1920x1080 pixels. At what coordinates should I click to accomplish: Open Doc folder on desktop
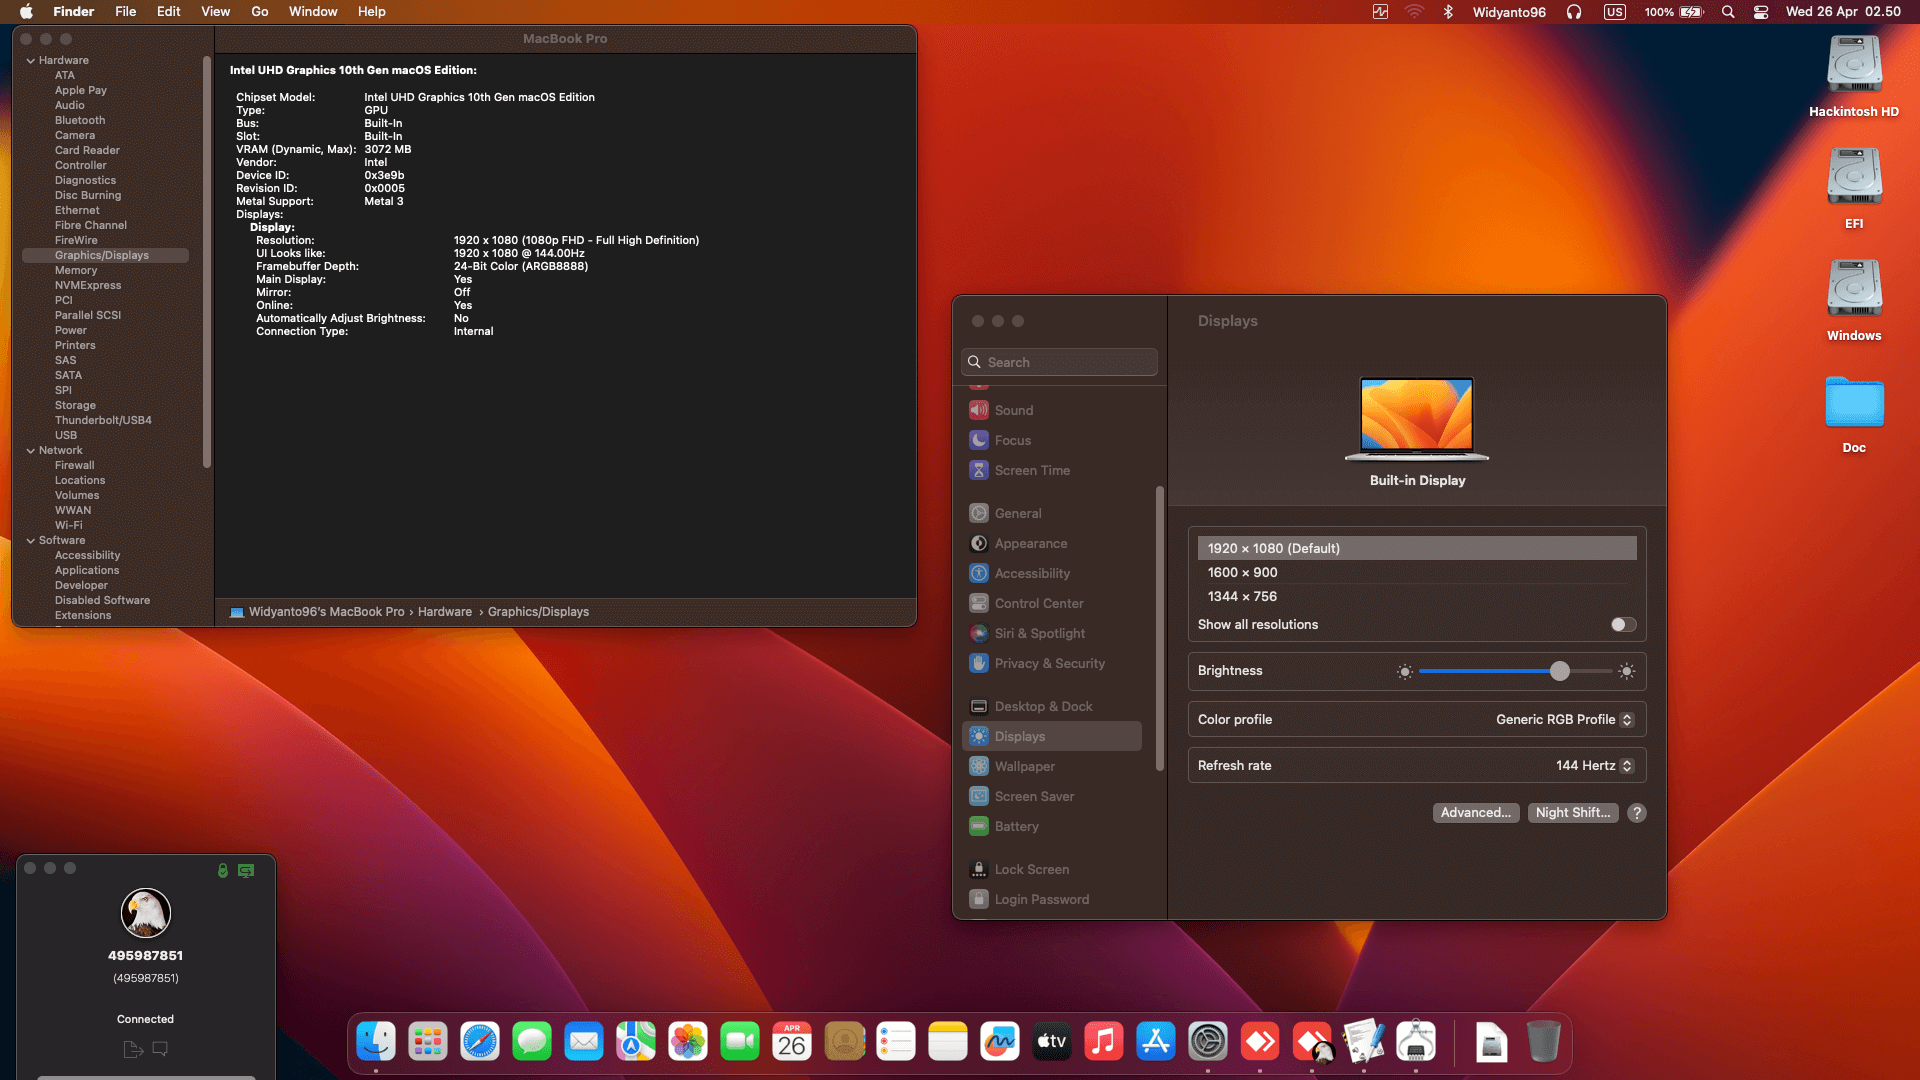[x=1854, y=403]
